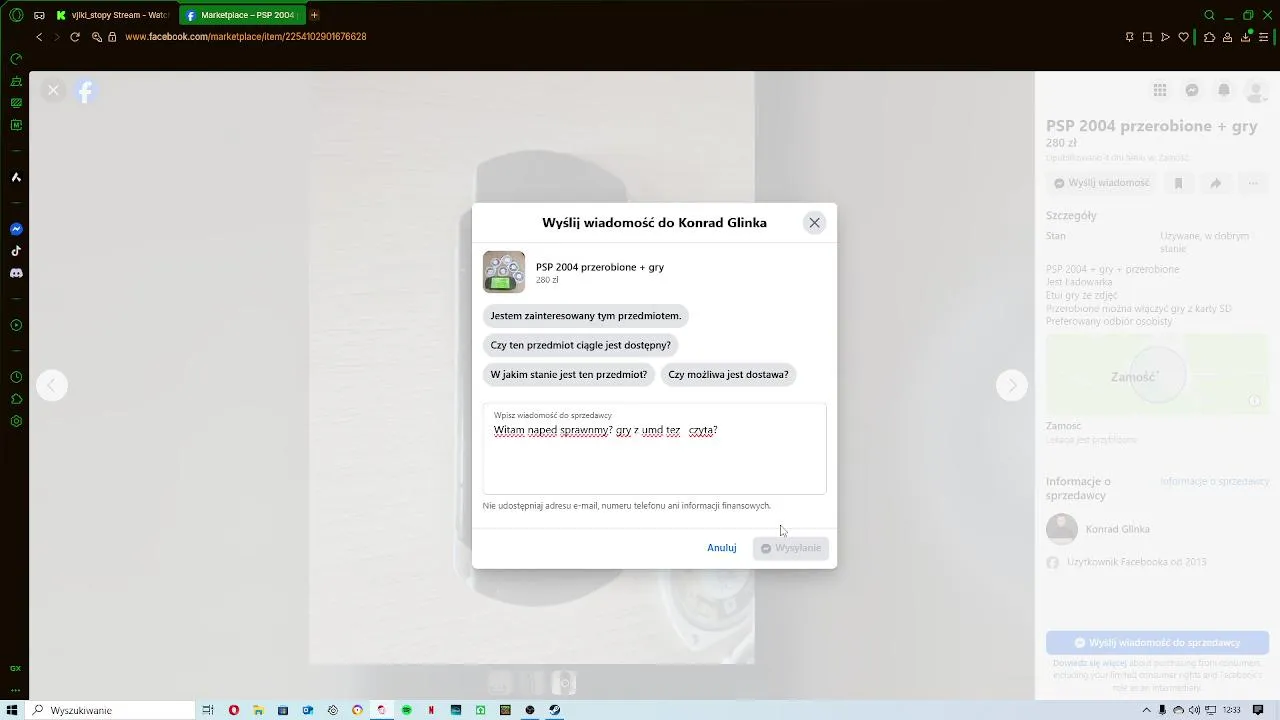Open Windows Start menu
The width and height of the screenshot is (1280, 720).
[x=13, y=710]
